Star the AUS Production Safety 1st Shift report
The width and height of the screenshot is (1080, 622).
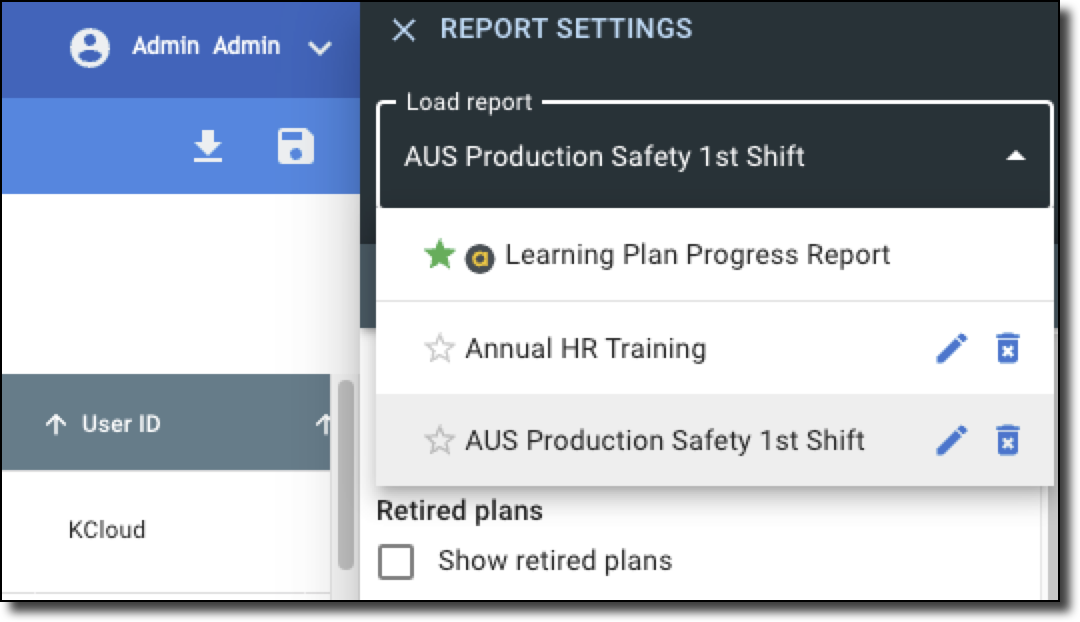[x=439, y=440]
